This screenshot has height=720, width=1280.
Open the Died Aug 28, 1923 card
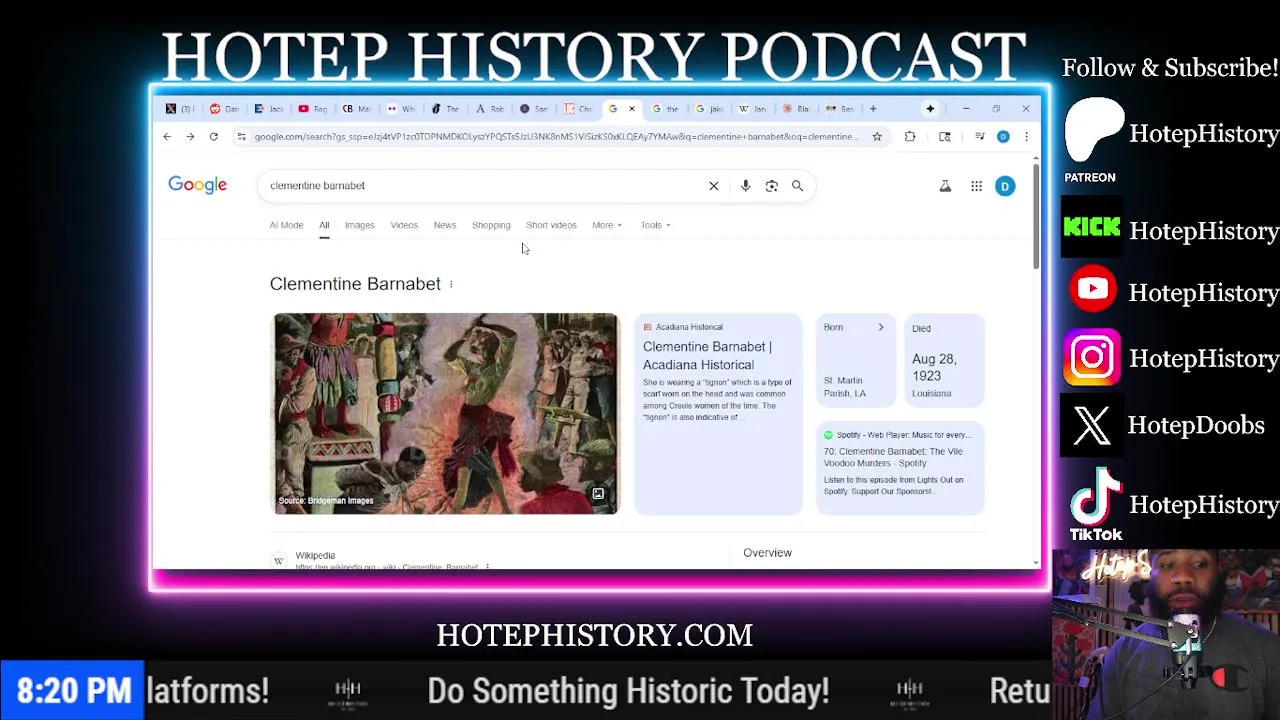[944, 360]
